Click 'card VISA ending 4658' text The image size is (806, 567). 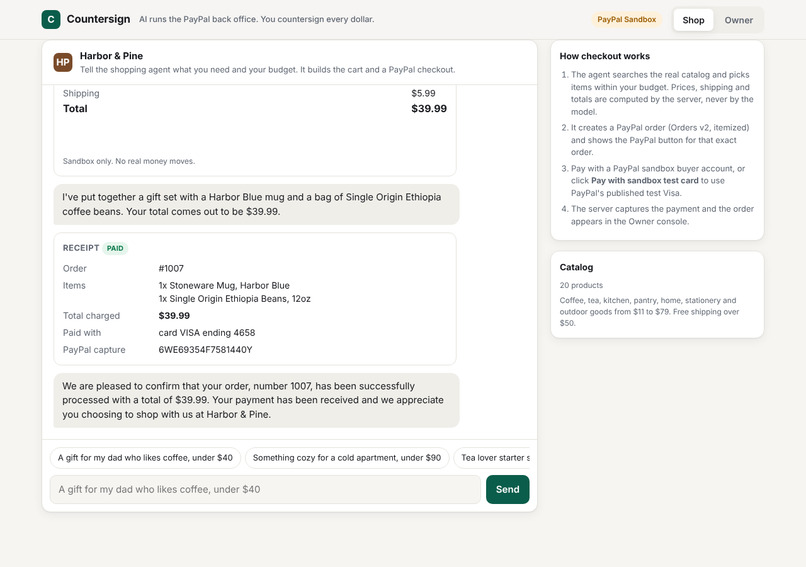point(207,333)
